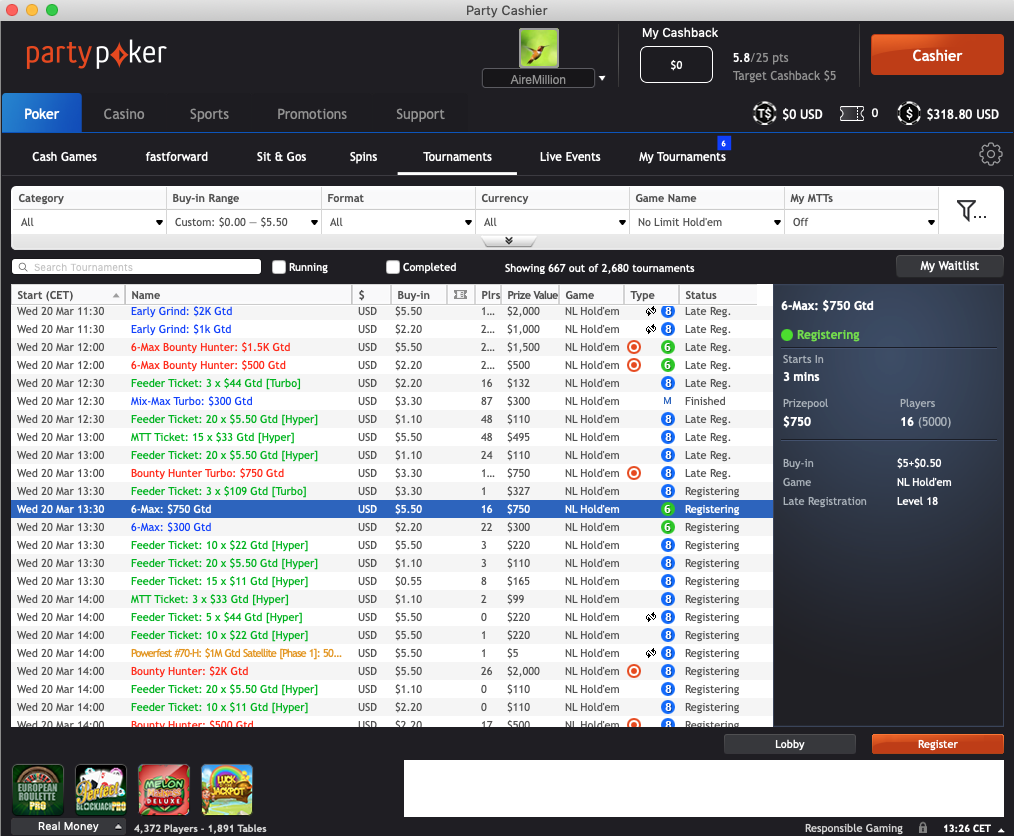The width and height of the screenshot is (1014, 836).
Task: Click the $0 cashback button
Action: point(676,65)
